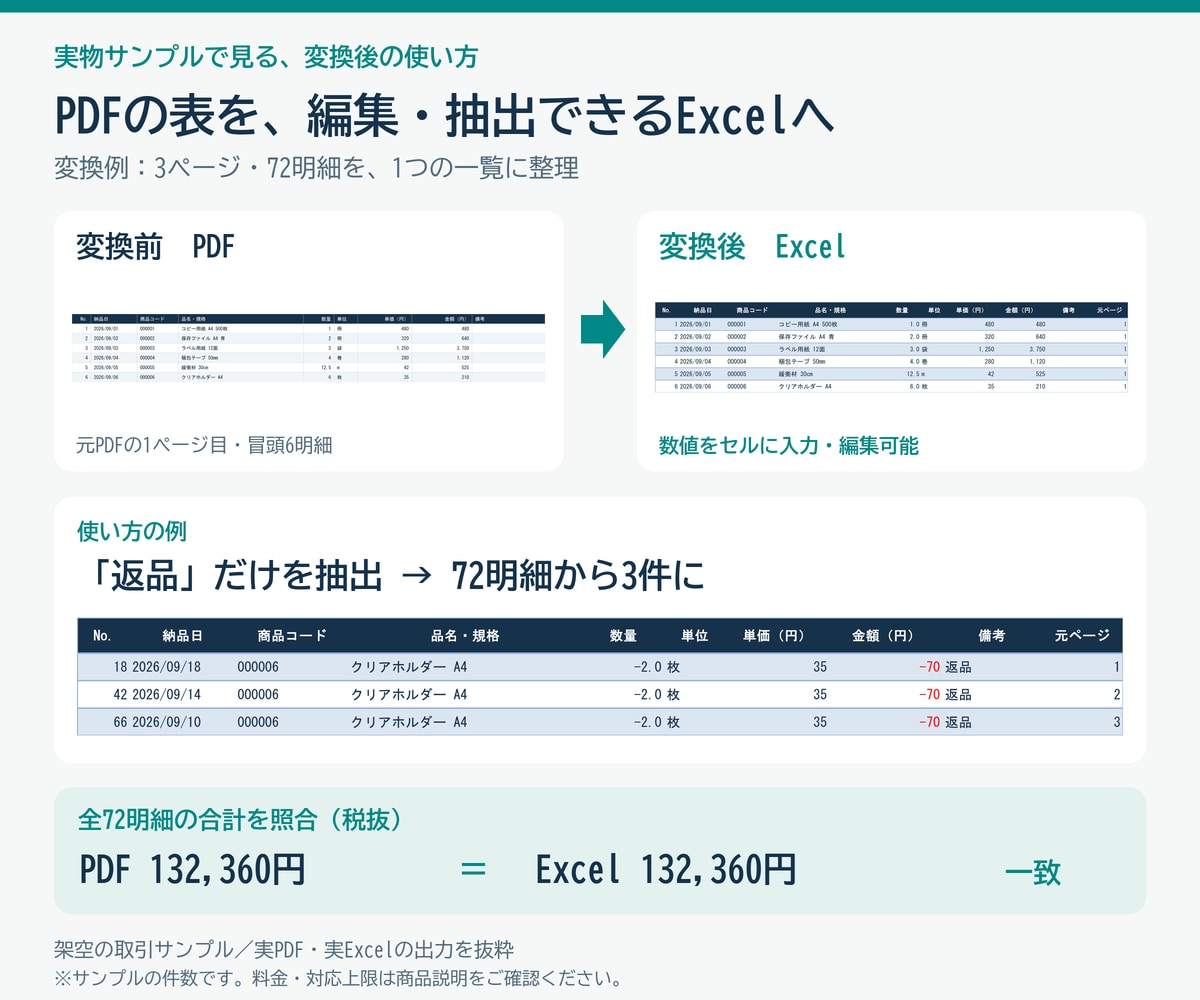Select quantity -2.0 枚 in row No. 42
The image size is (1200, 1000).
click(x=656, y=694)
